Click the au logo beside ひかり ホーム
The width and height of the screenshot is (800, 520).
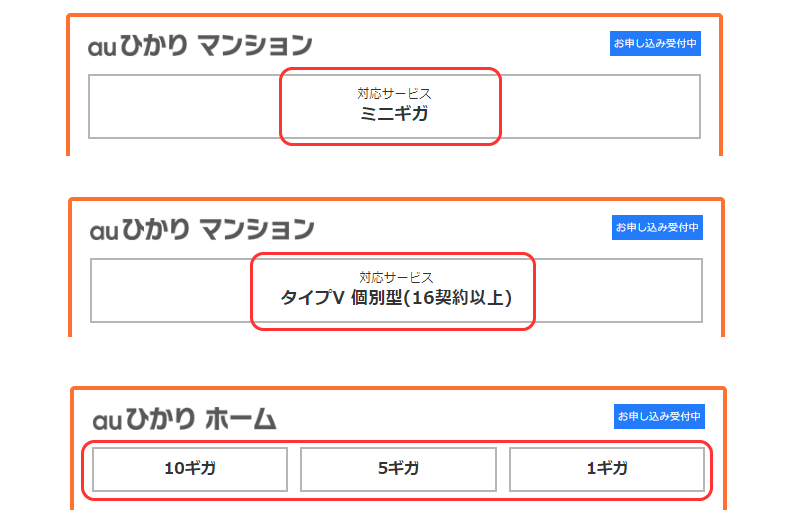[107, 422]
